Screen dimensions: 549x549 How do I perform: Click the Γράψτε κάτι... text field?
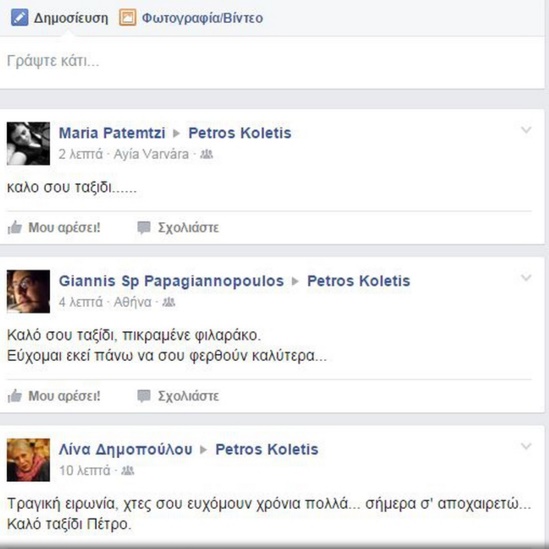[x=272, y=62]
